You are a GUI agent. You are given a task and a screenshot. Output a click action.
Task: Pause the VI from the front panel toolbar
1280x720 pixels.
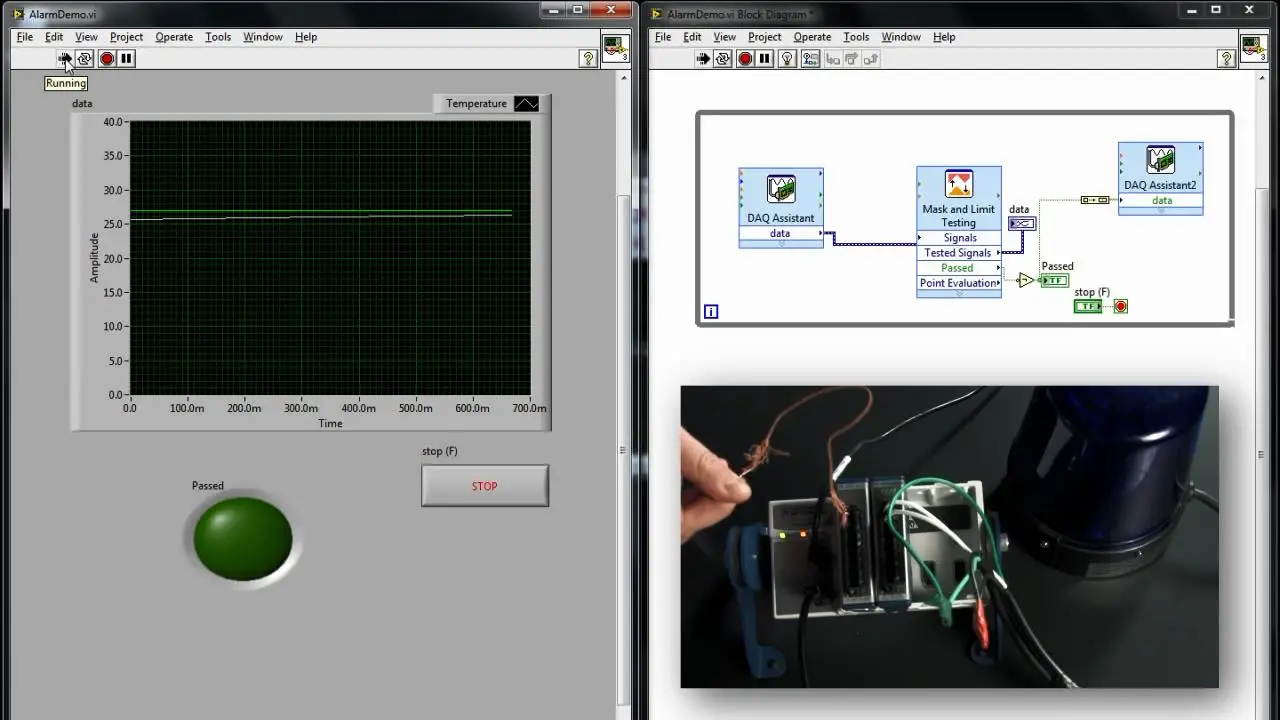(126, 59)
